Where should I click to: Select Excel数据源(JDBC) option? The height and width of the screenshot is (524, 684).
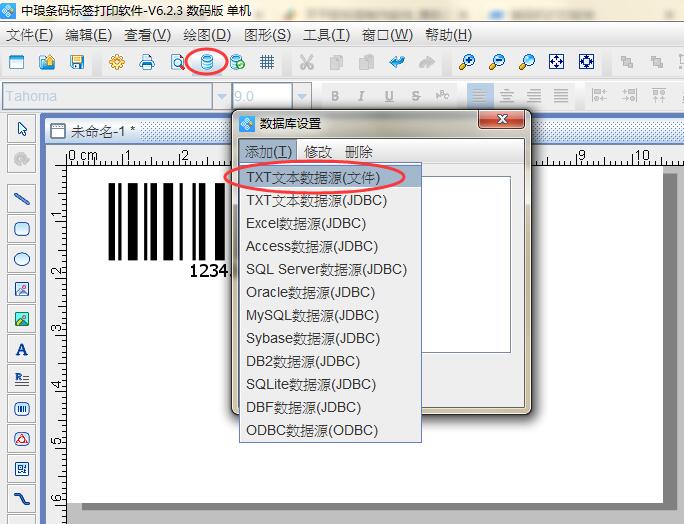pyautogui.click(x=305, y=223)
